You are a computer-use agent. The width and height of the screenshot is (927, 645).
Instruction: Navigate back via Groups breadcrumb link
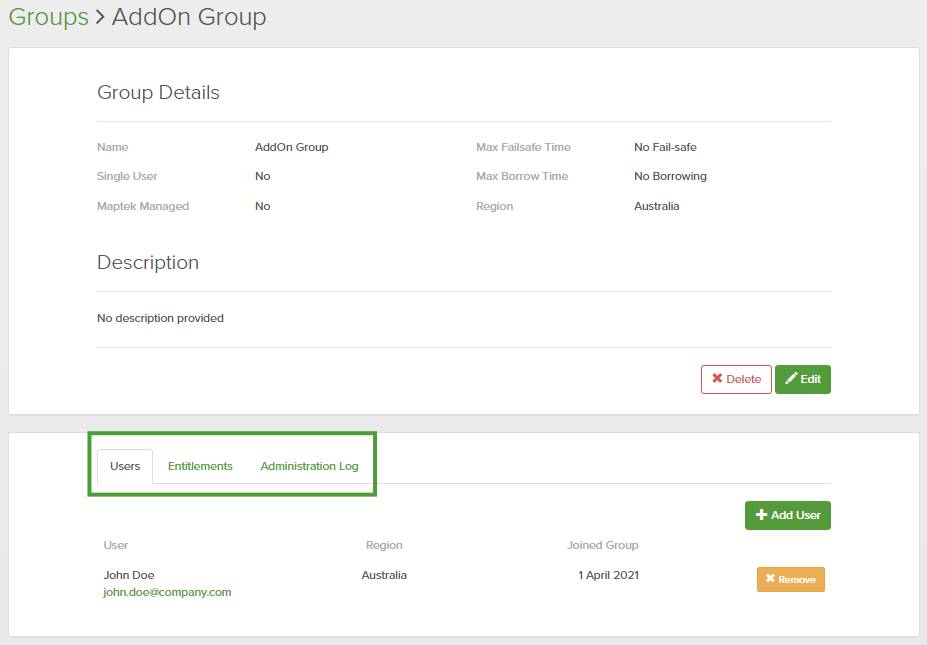48,17
